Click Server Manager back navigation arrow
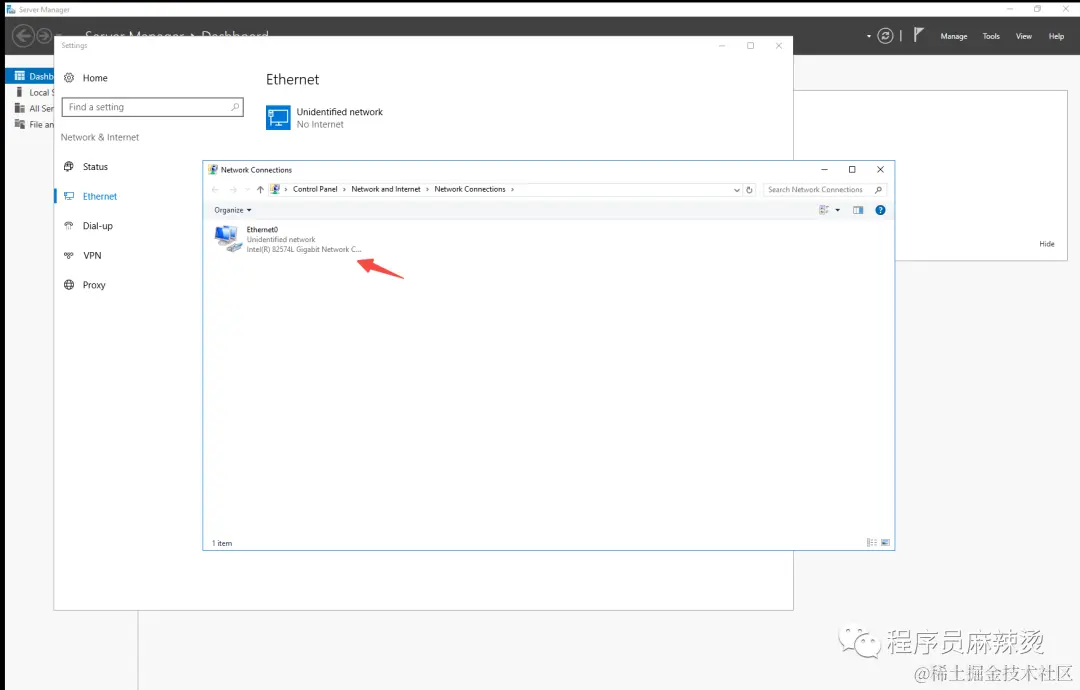 click(x=23, y=35)
